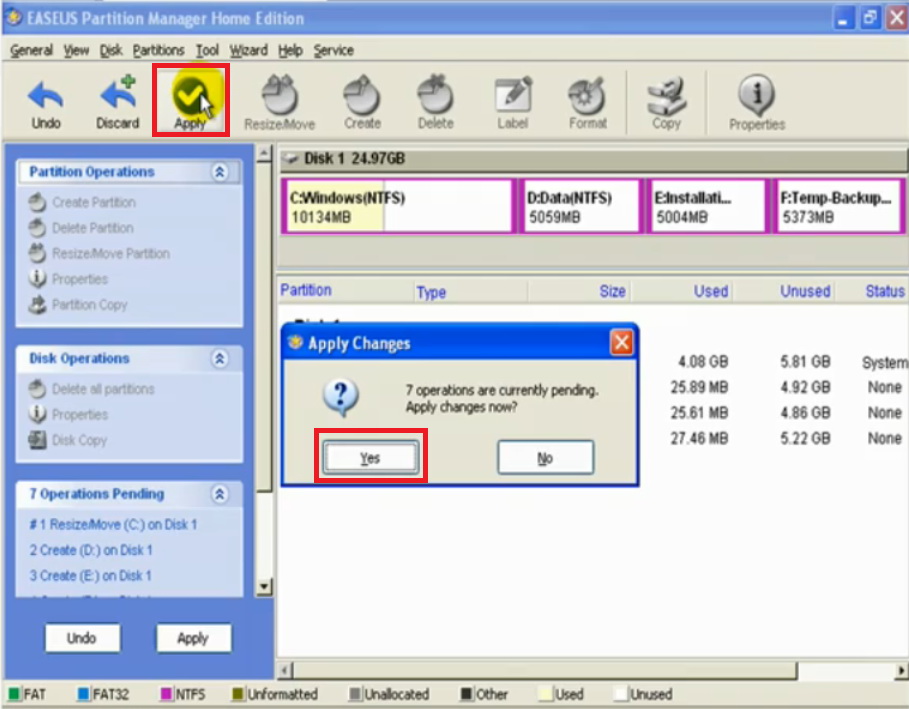
Task: Open the Properties toolbar icon
Action: coord(757,103)
